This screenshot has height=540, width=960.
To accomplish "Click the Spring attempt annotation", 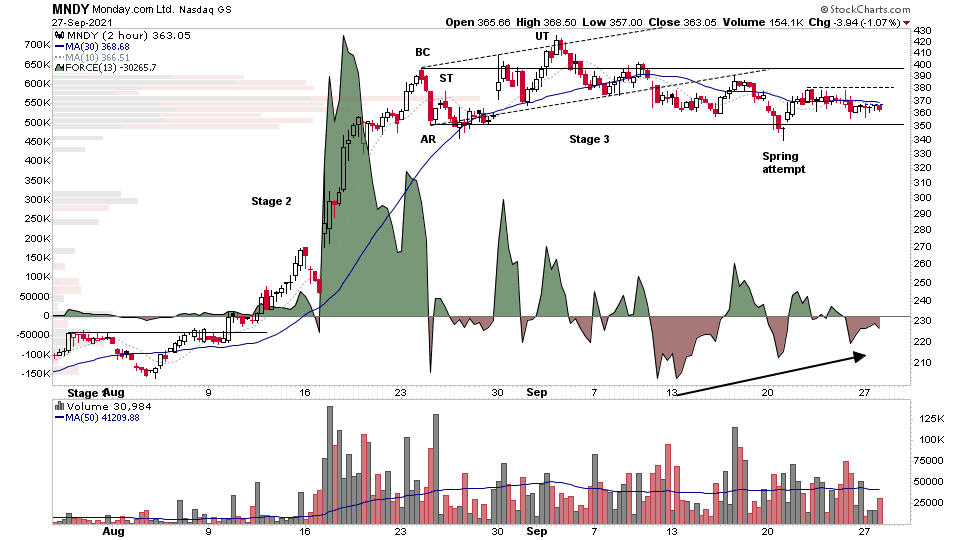I will (784, 163).
